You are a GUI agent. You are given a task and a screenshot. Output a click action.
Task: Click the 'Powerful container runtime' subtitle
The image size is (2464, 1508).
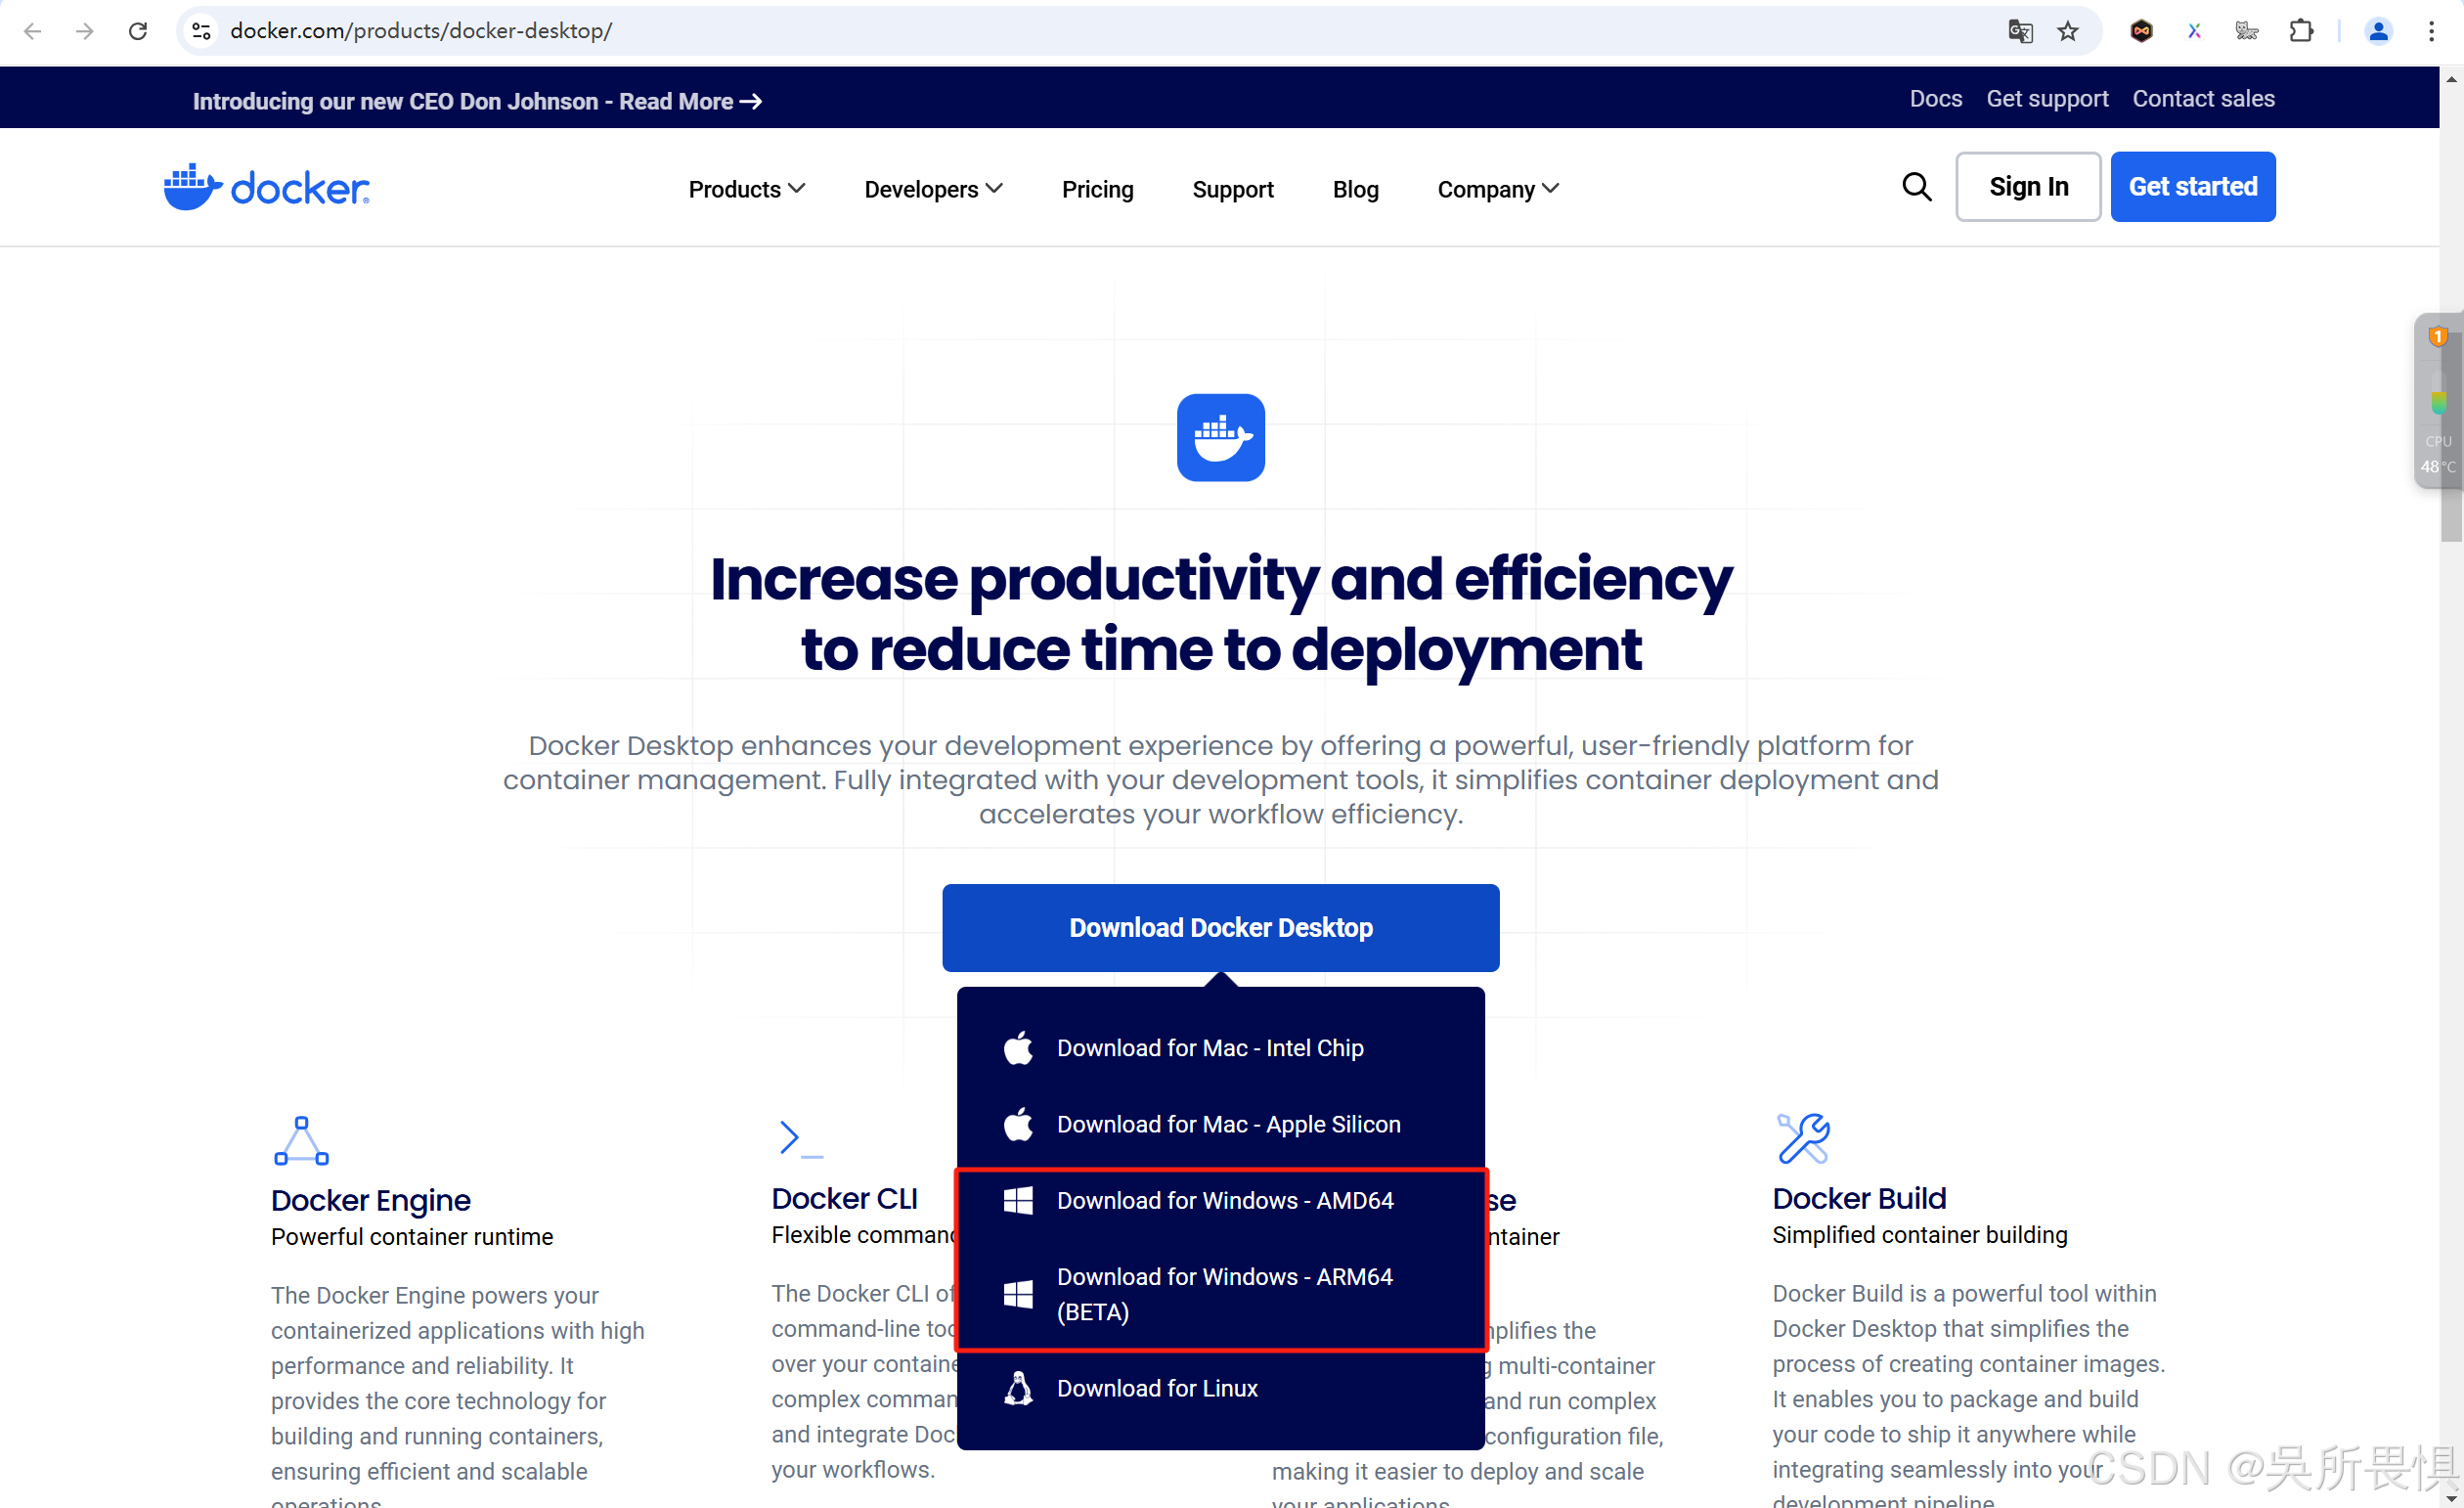[412, 1237]
